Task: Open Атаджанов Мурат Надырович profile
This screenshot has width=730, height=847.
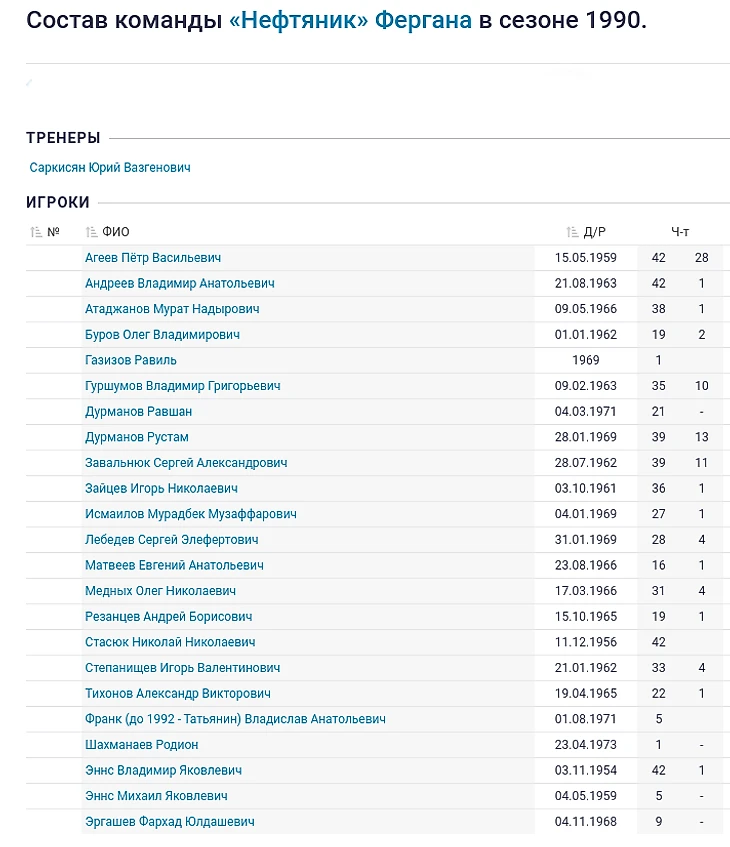Action: click(172, 309)
